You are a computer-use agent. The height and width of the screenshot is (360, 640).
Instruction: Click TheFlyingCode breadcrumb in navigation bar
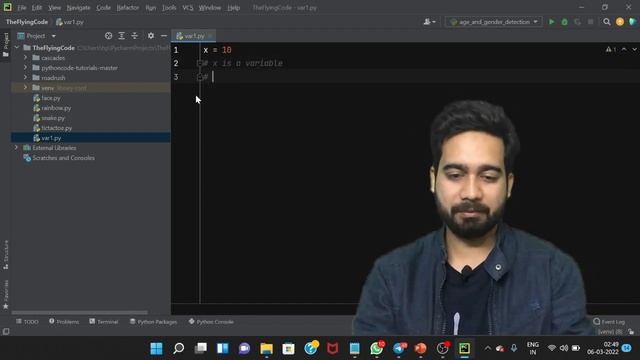[x=27, y=22]
